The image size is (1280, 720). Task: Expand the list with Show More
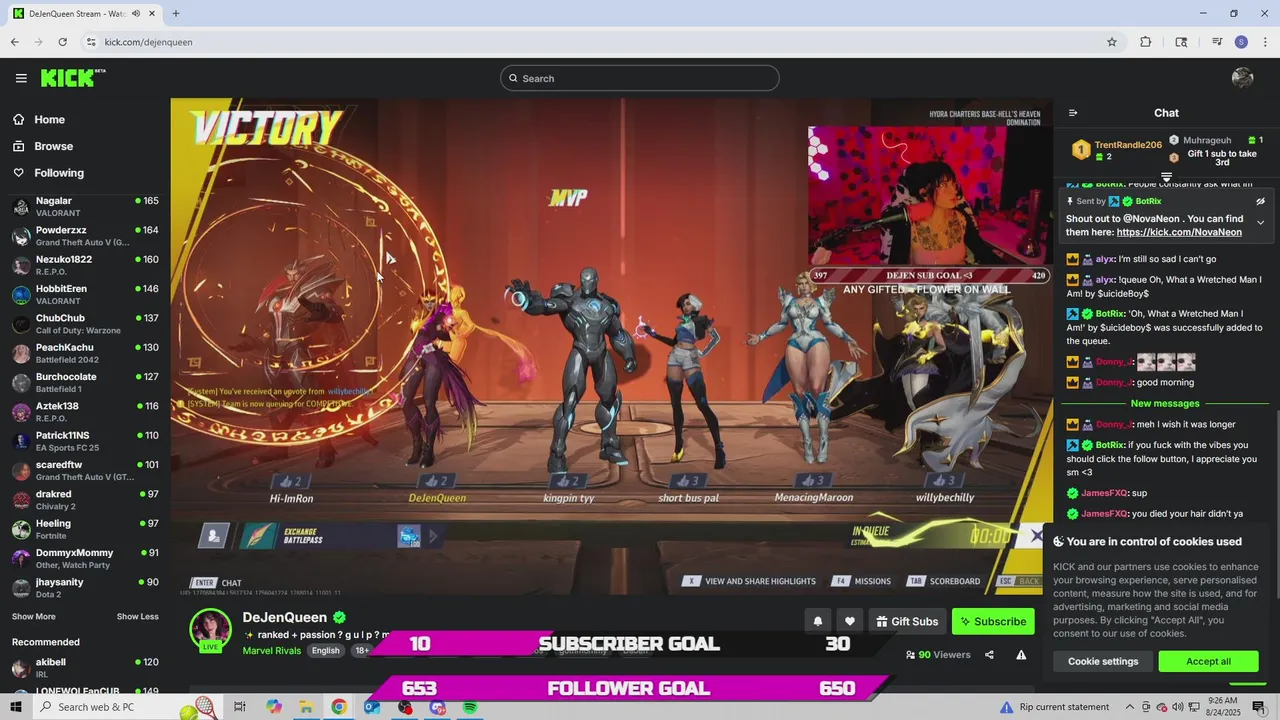point(33,617)
